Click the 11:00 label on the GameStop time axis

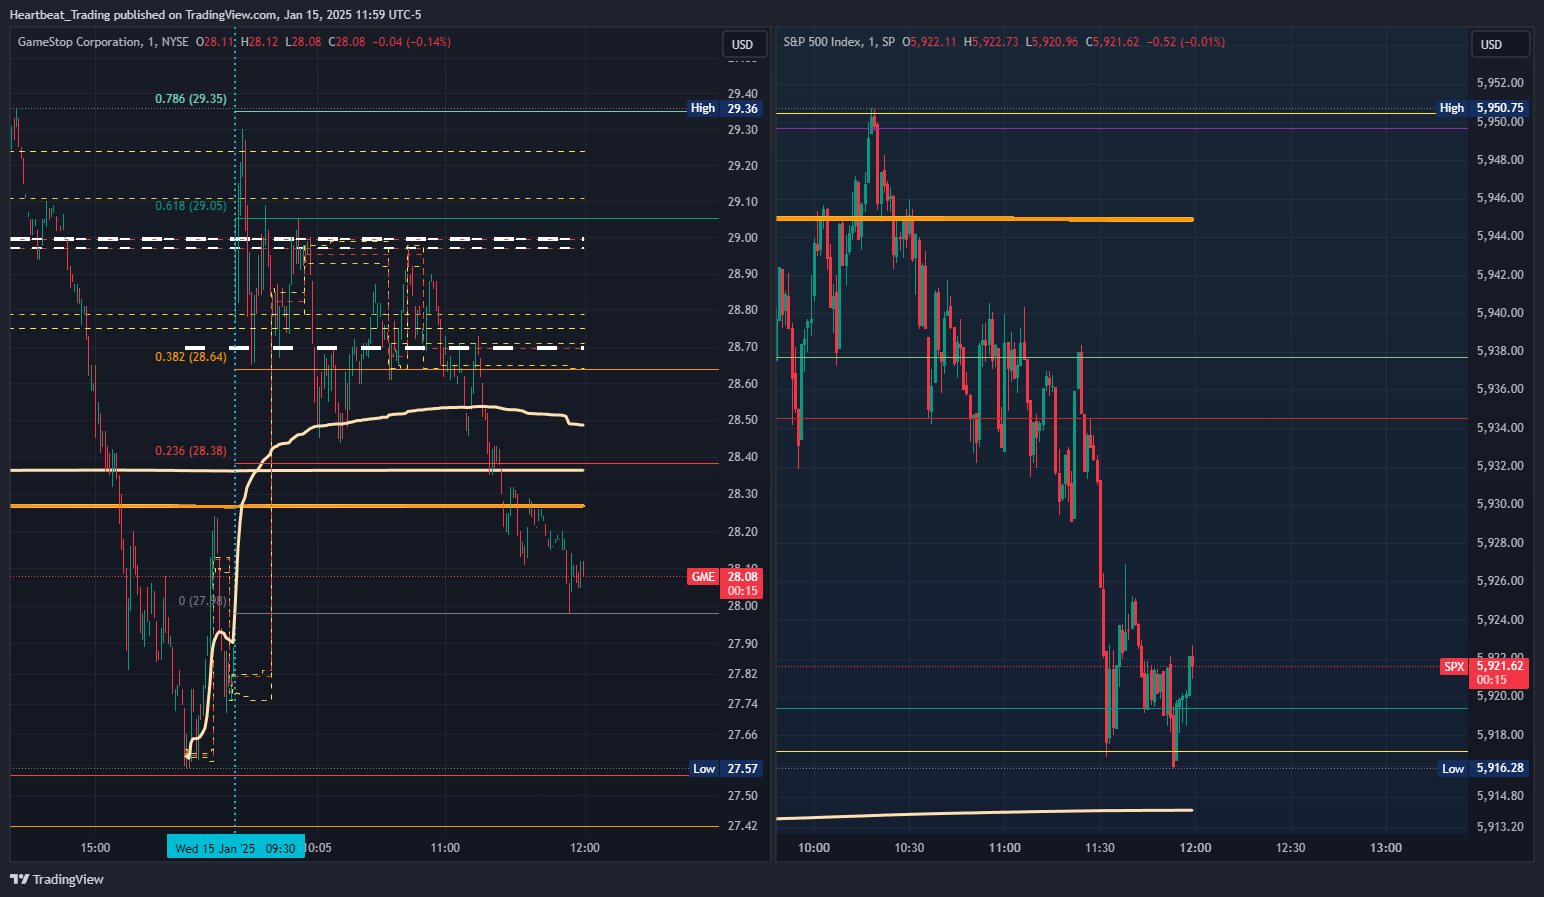(x=445, y=848)
